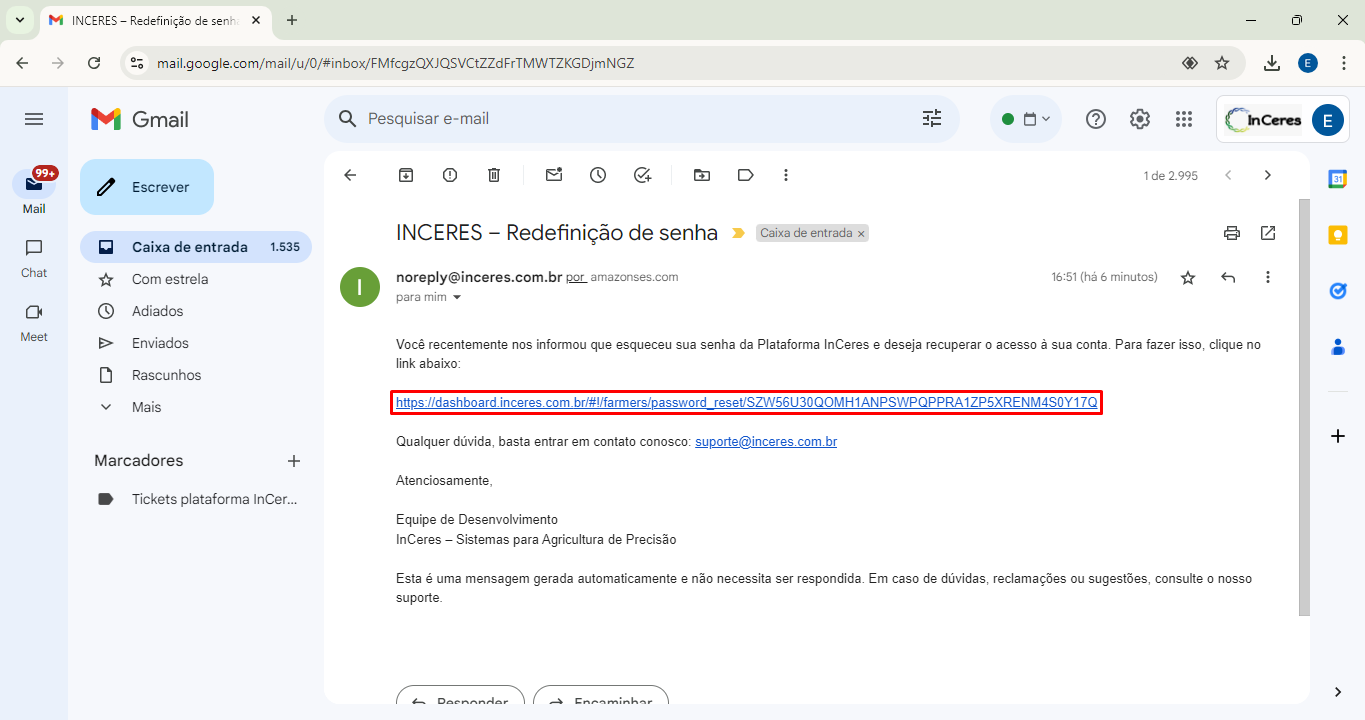The height and width of the screenshot is (720, 1365).
Task: Open Tickets plataforma InCeres label
Action: 195,499
